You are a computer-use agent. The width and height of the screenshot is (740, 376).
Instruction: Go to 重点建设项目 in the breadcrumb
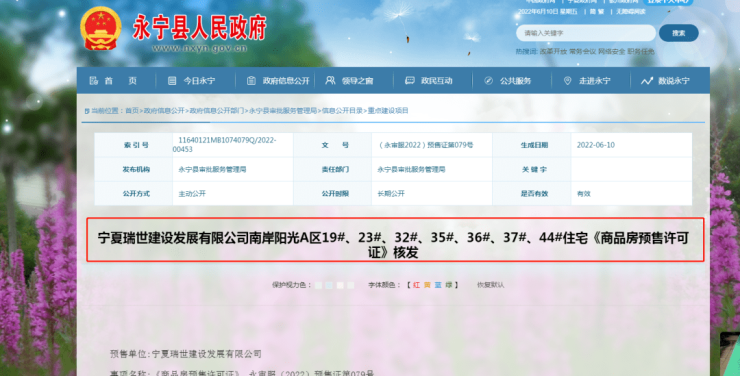[388, 111]
